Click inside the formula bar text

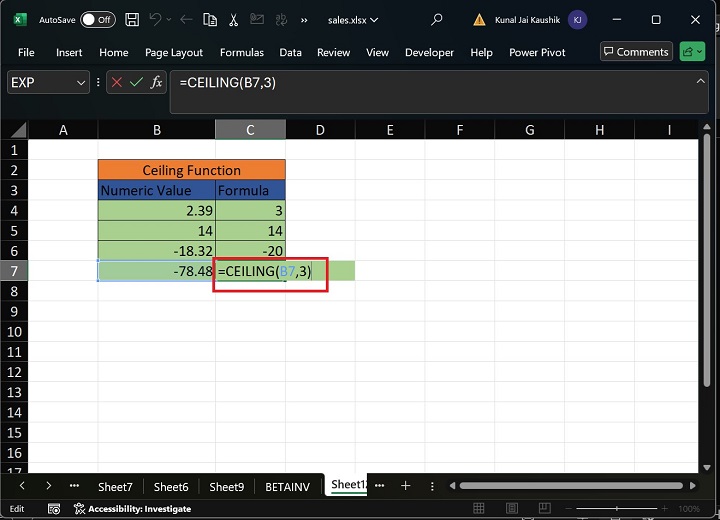(228, 83)
